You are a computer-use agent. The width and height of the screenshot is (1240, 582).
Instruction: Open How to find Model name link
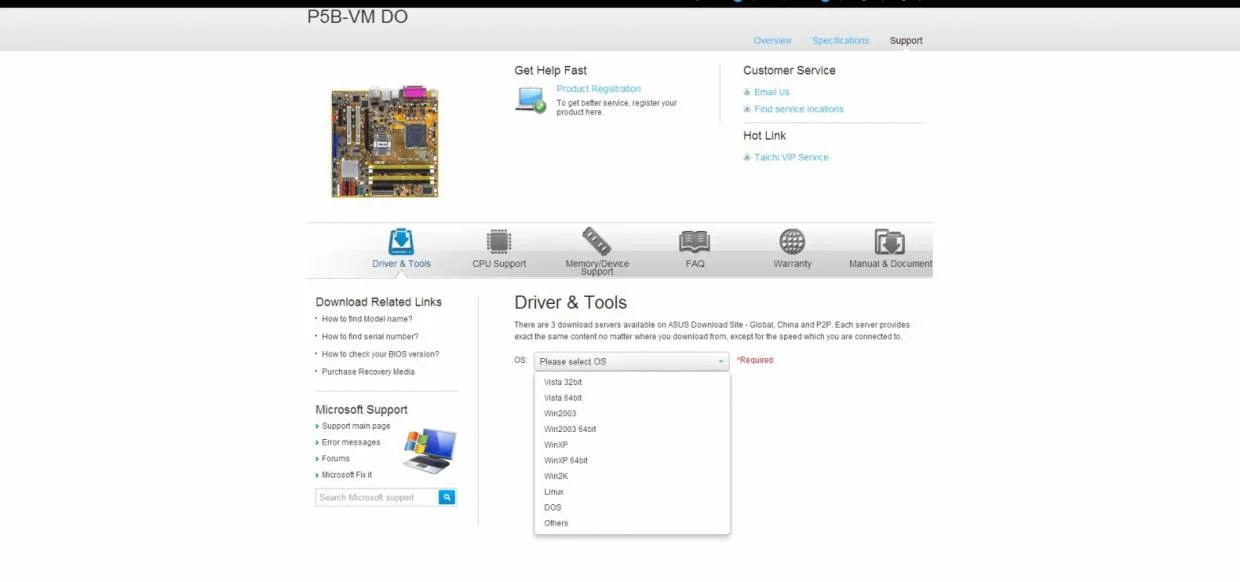coord(367,319)
